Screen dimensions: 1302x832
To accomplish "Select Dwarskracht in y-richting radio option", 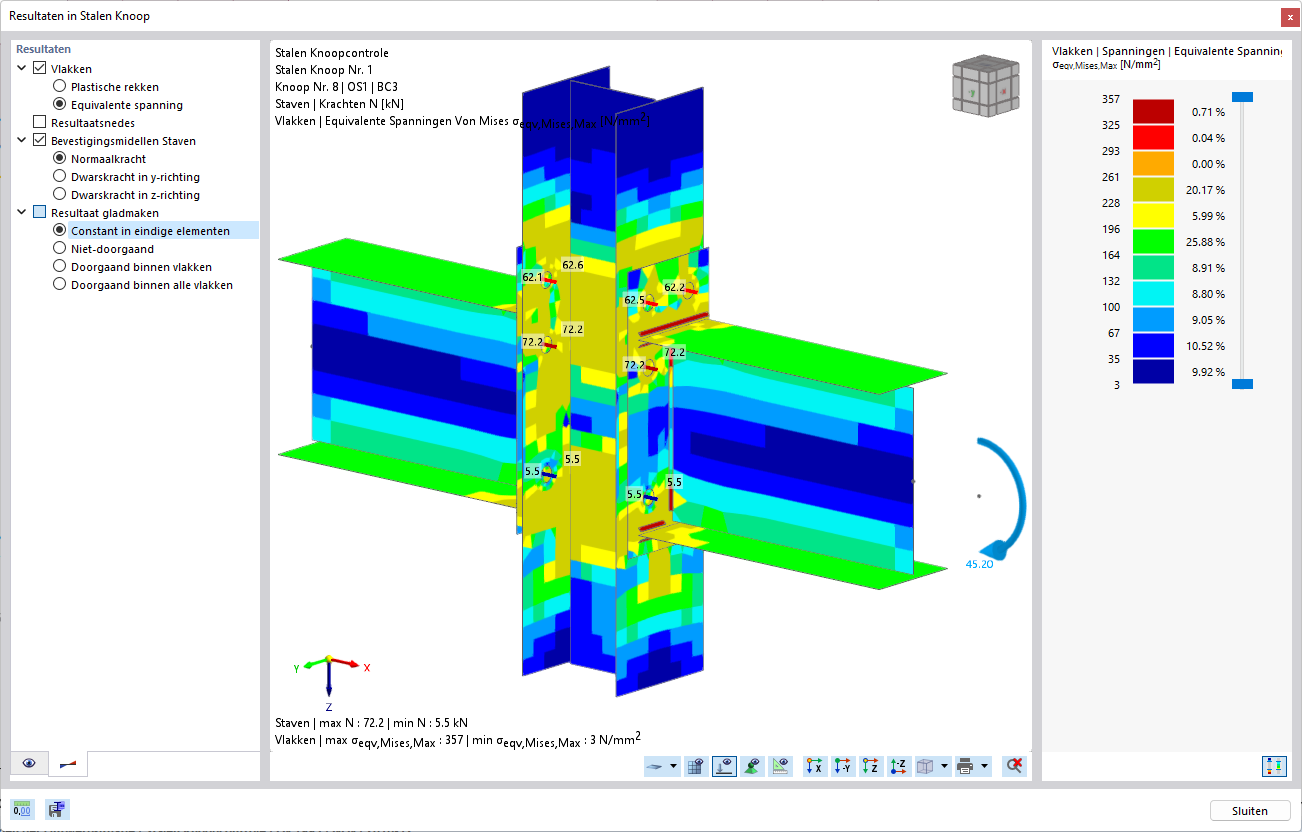I will [60, 177].
